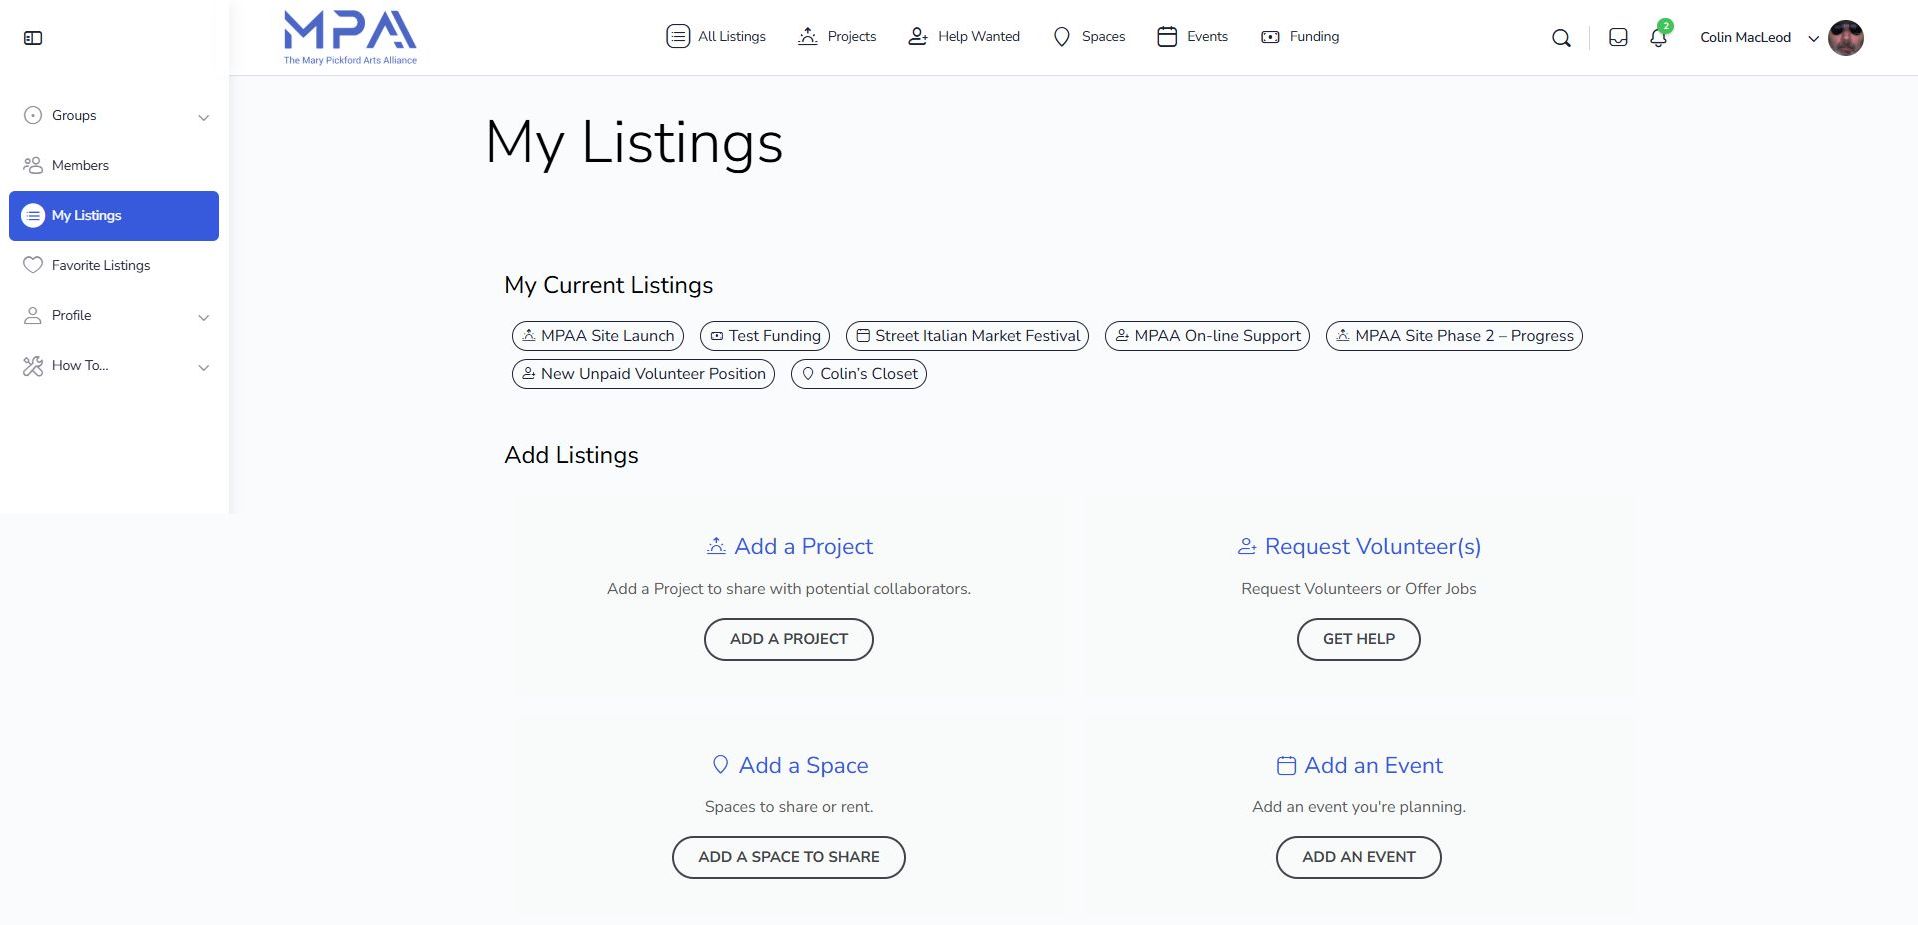Open the Colin's Closet listing tag
This screenshot has width=1918, height=925.
pos(858,374)
